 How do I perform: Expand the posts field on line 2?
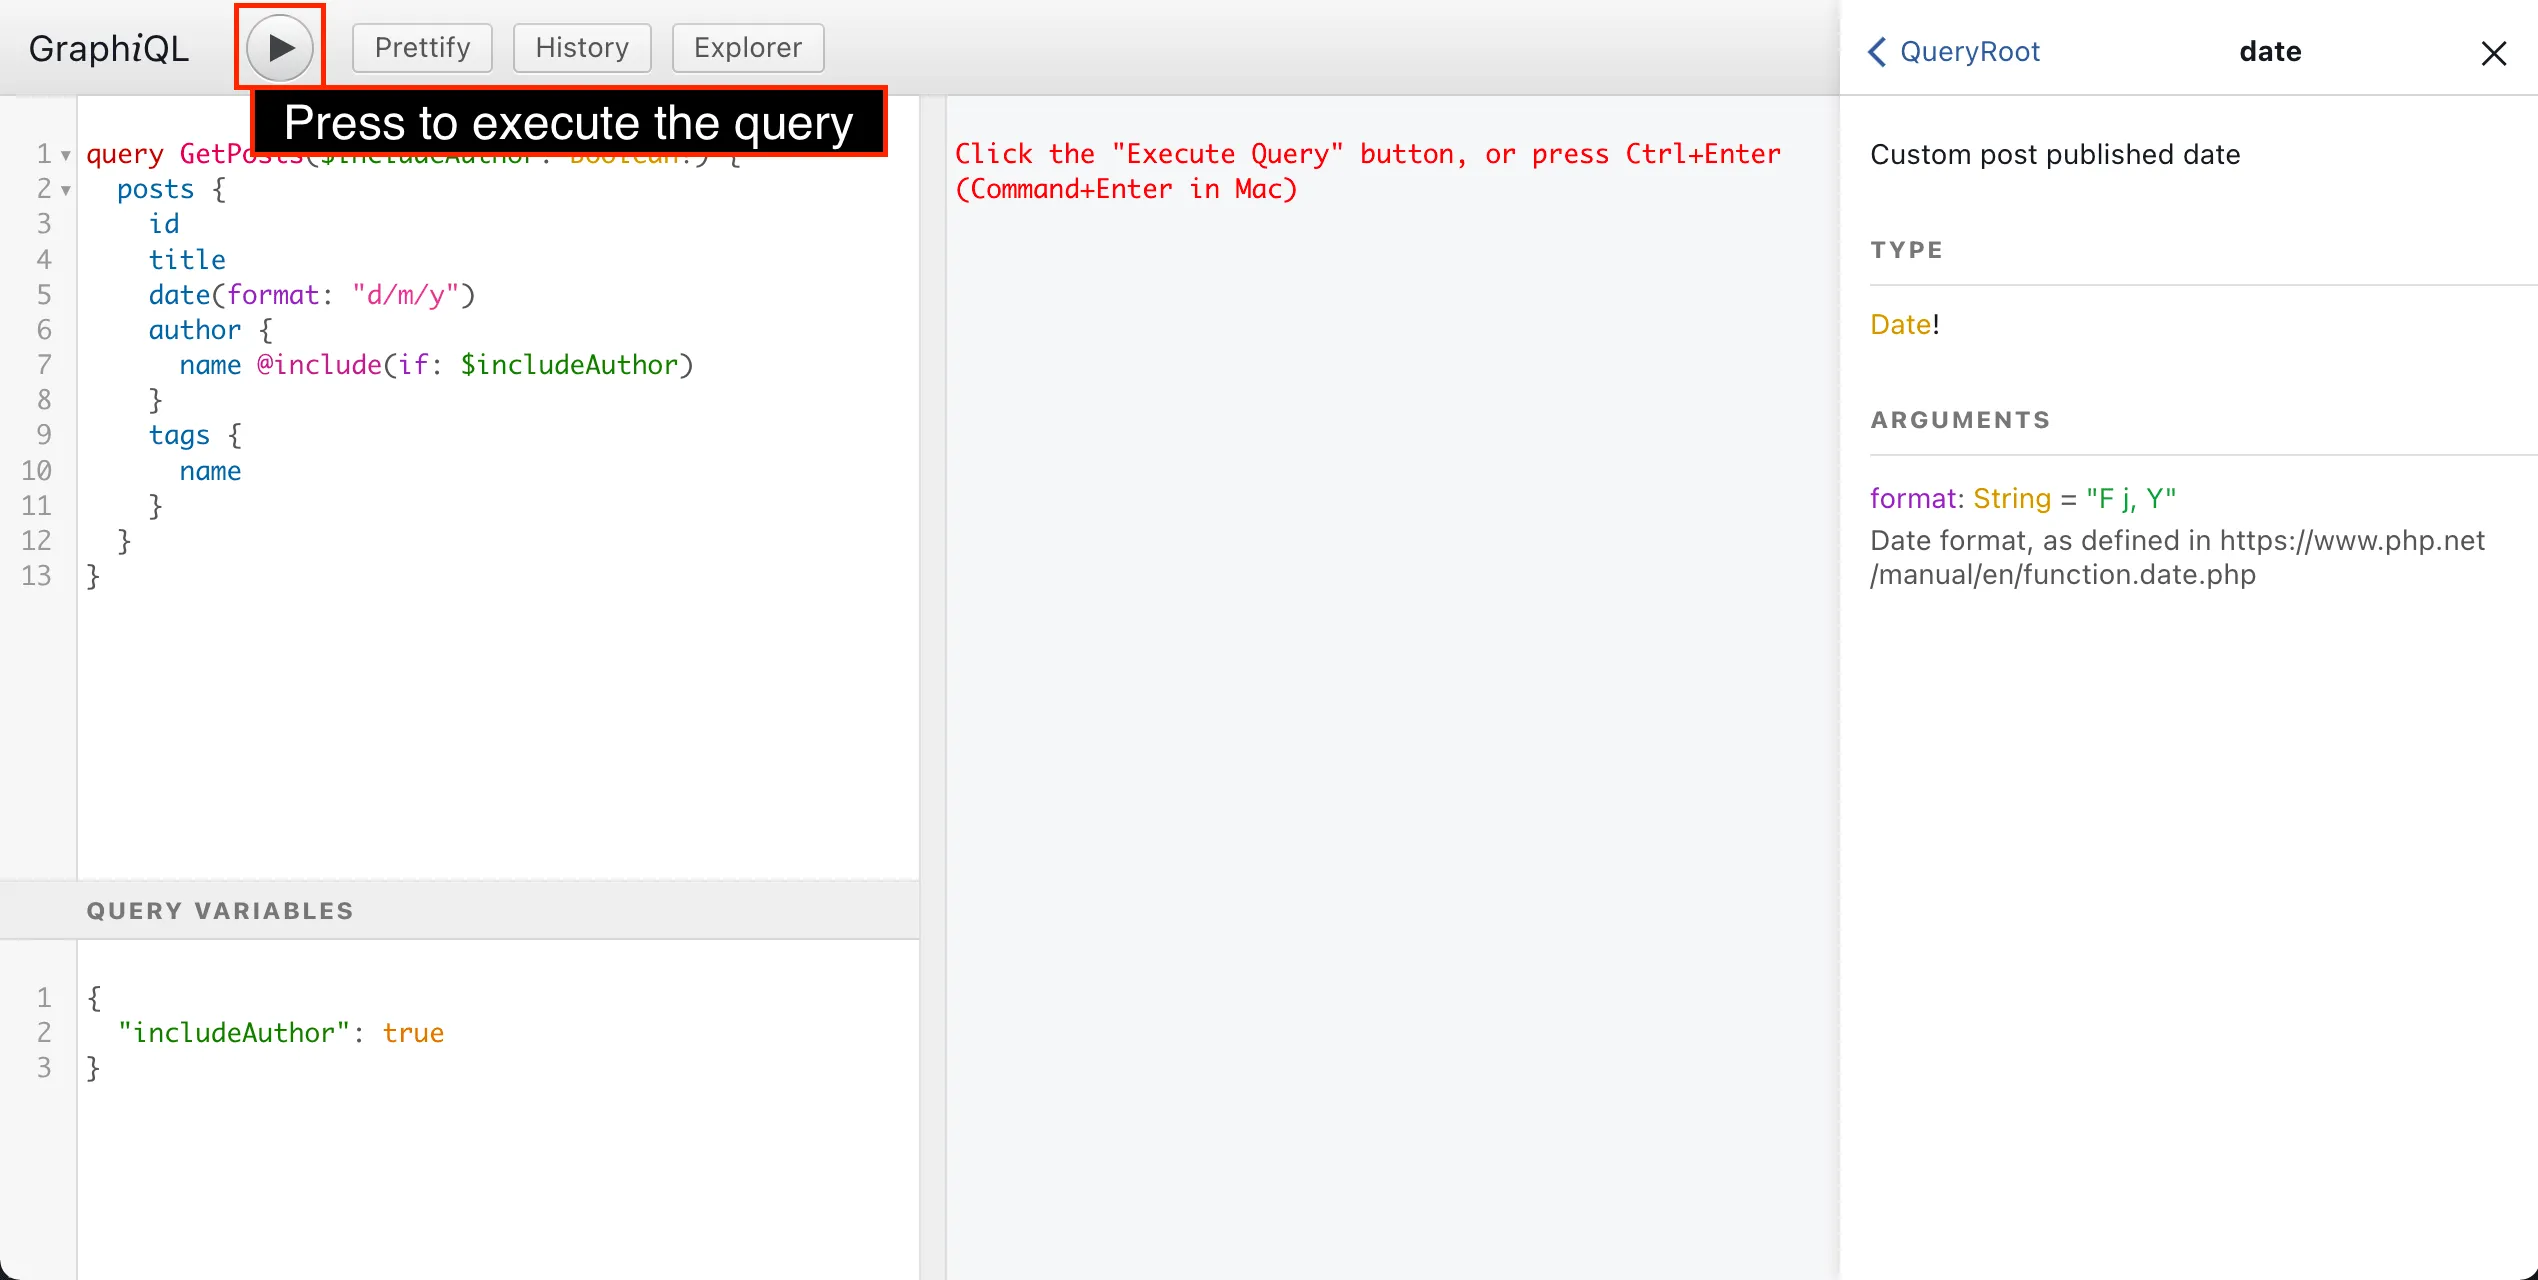point(65,189)
